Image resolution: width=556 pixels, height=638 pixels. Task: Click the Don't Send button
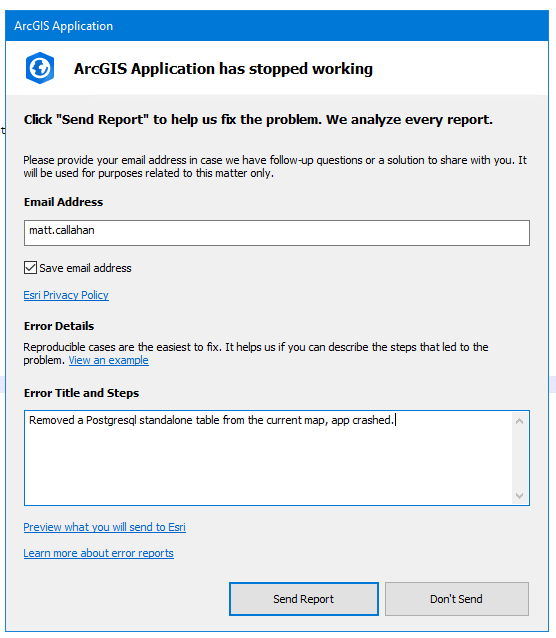tap(457, 599)
